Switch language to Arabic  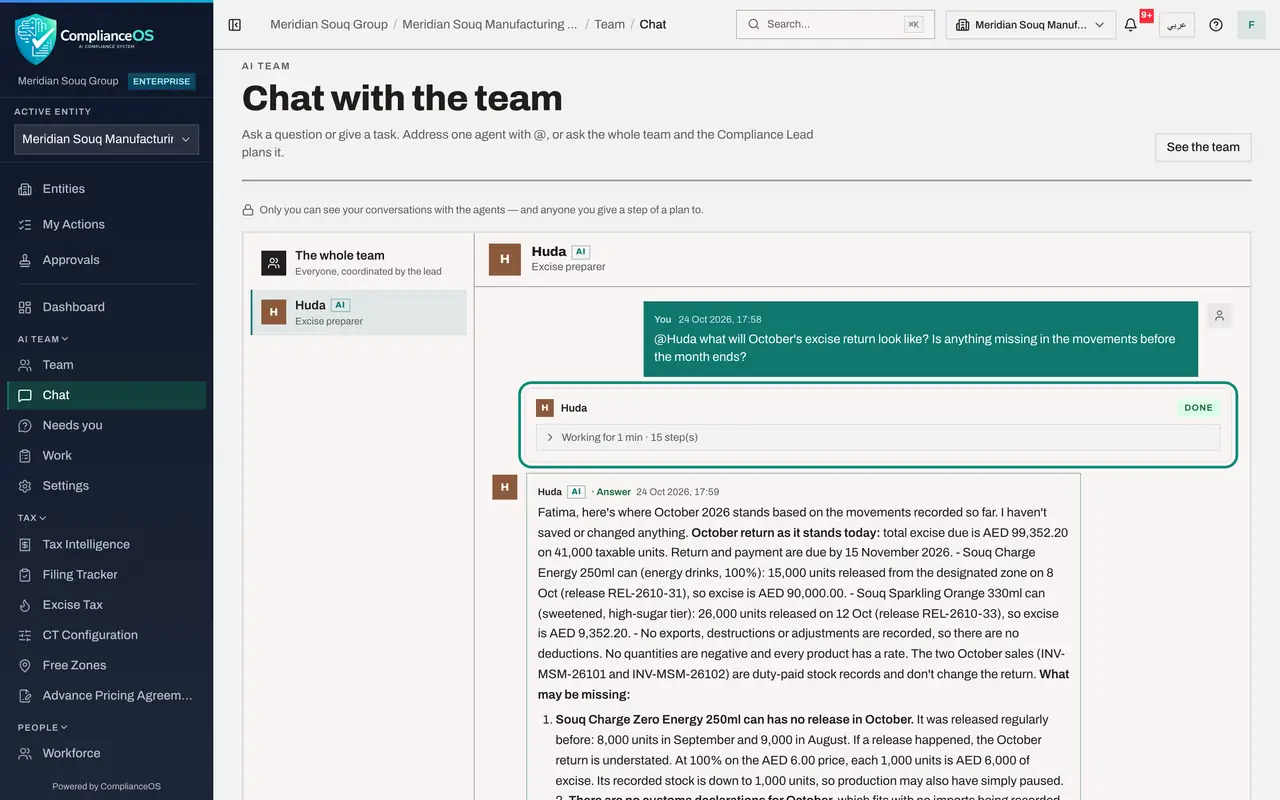(1177, 25)
